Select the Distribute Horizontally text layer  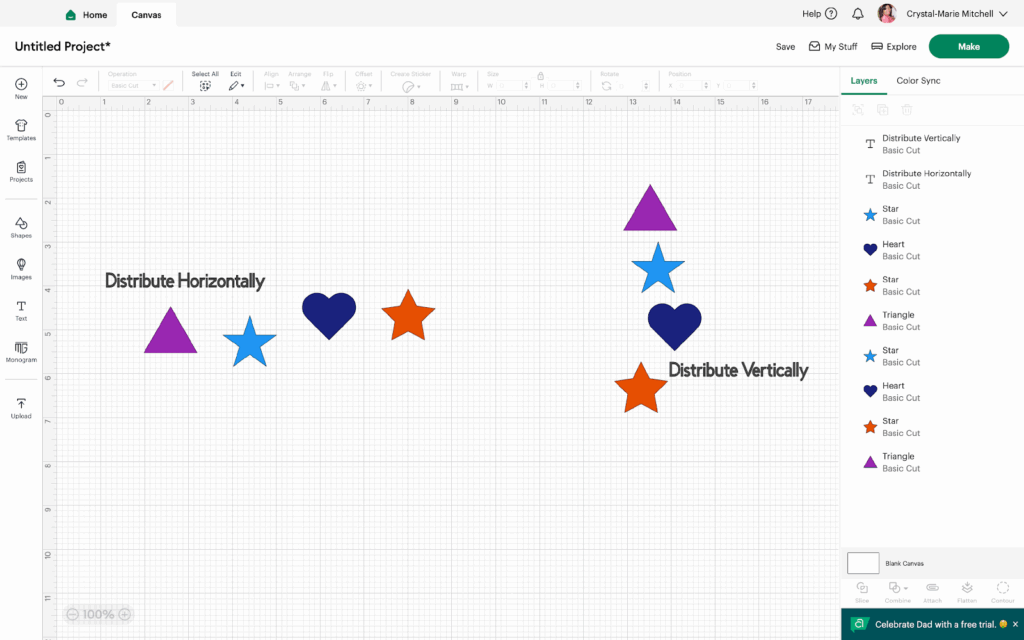coord(931,179)
